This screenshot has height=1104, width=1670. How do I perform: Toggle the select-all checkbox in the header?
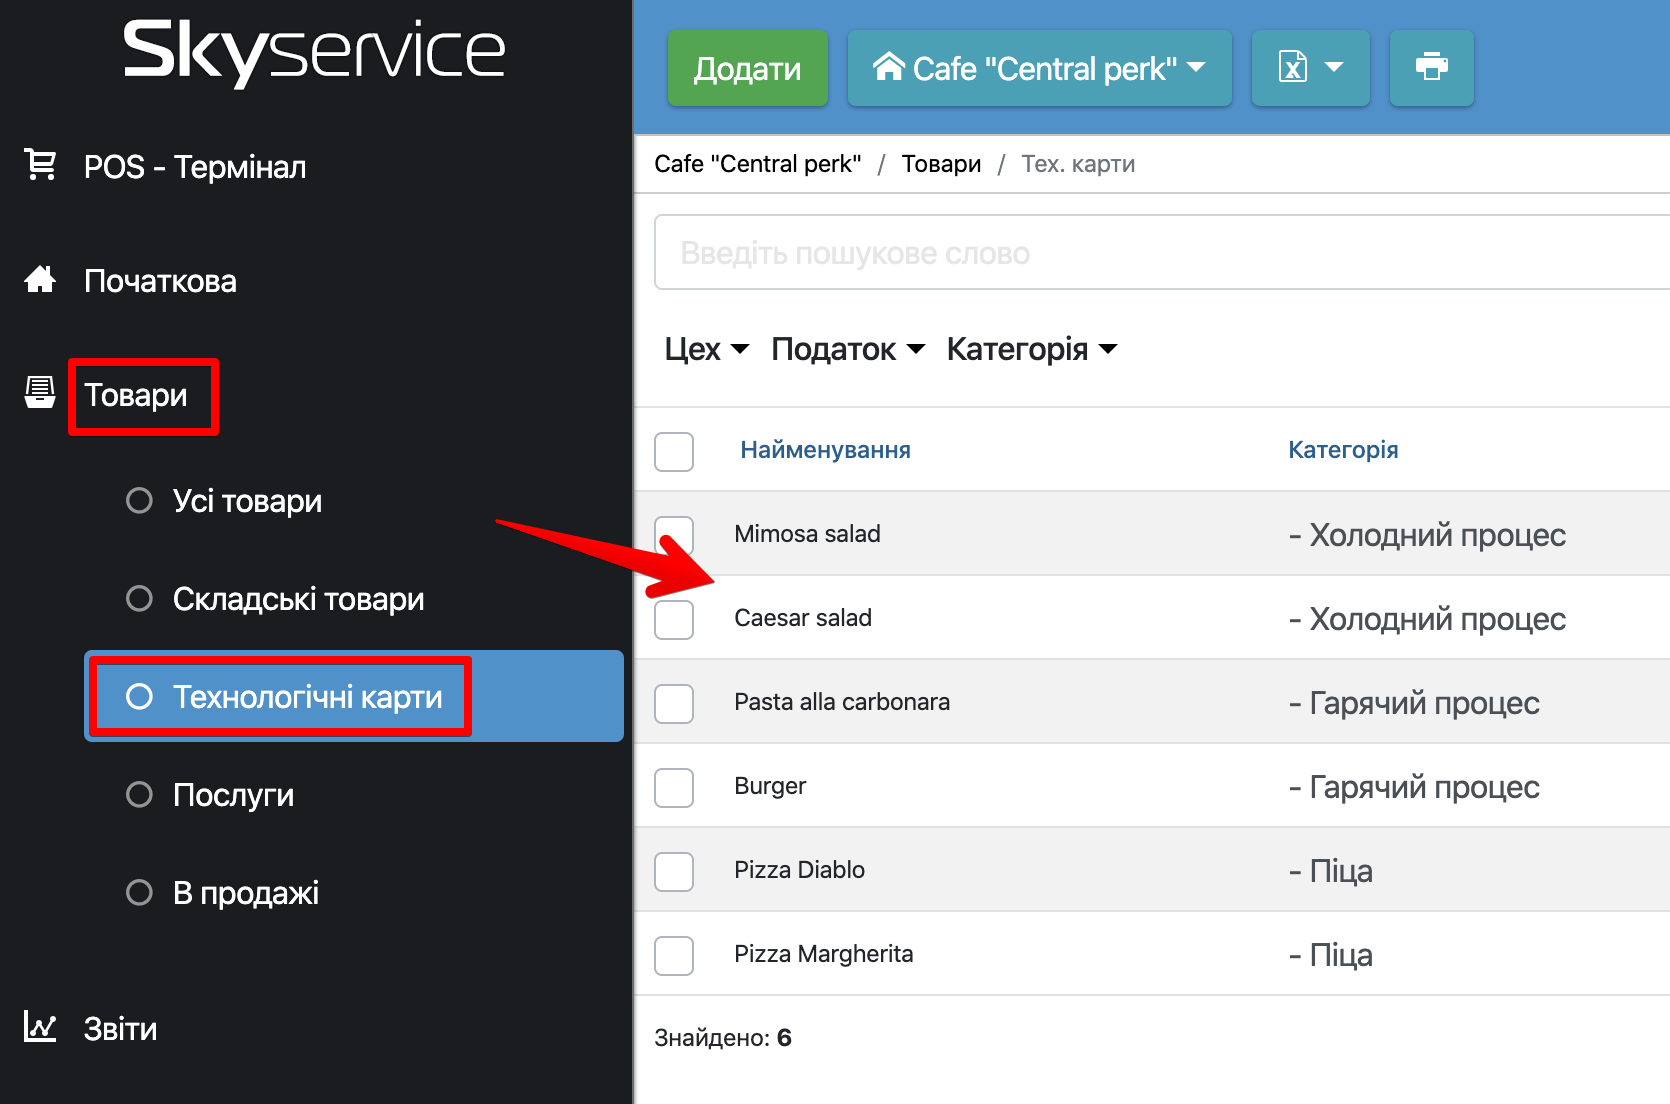click(x=674, y=451)
